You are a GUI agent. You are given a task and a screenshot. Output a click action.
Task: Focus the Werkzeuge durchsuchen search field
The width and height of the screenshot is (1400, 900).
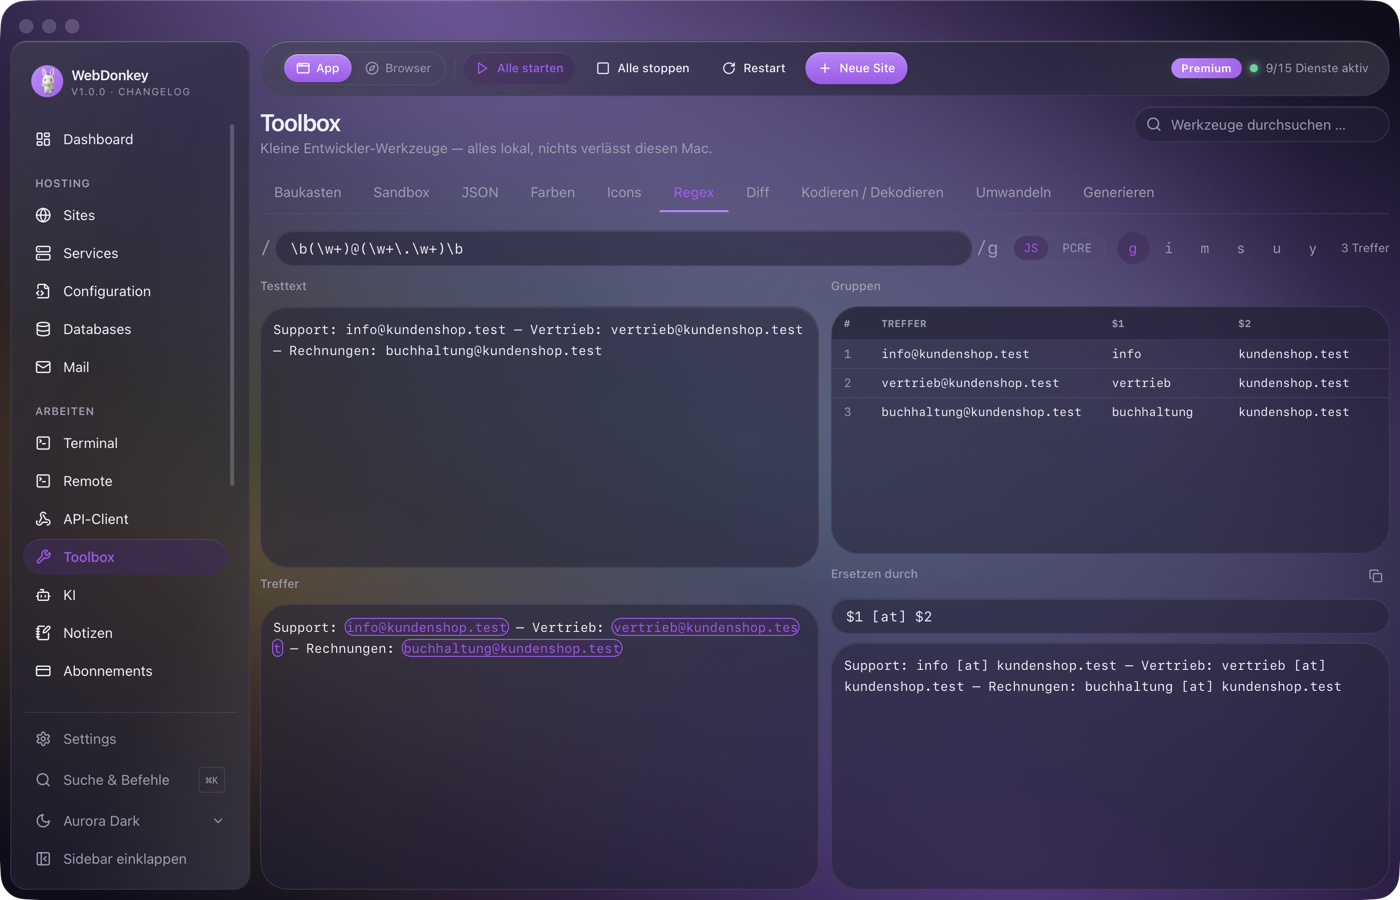coord(1261,125)
